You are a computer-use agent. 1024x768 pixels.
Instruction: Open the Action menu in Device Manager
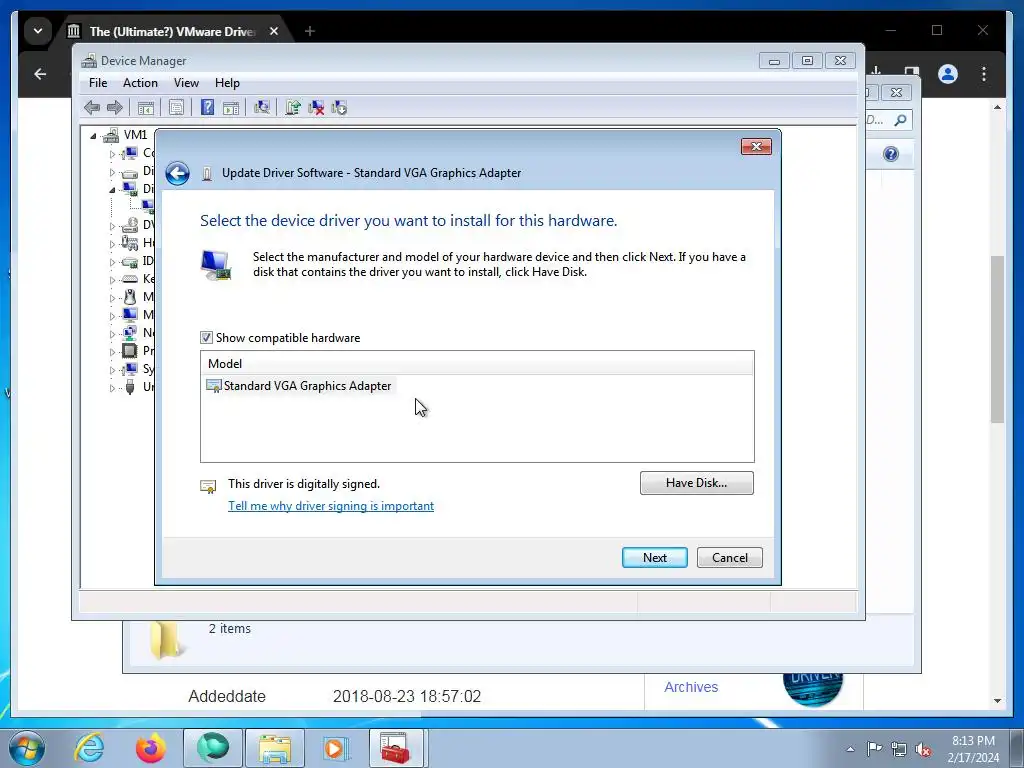click(140, 83)
